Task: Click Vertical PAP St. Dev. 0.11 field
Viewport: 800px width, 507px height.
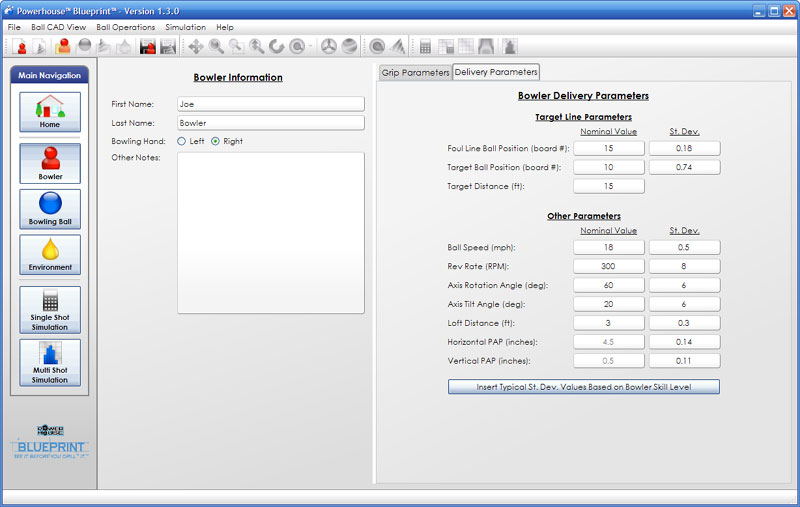Action: [685, 361]
